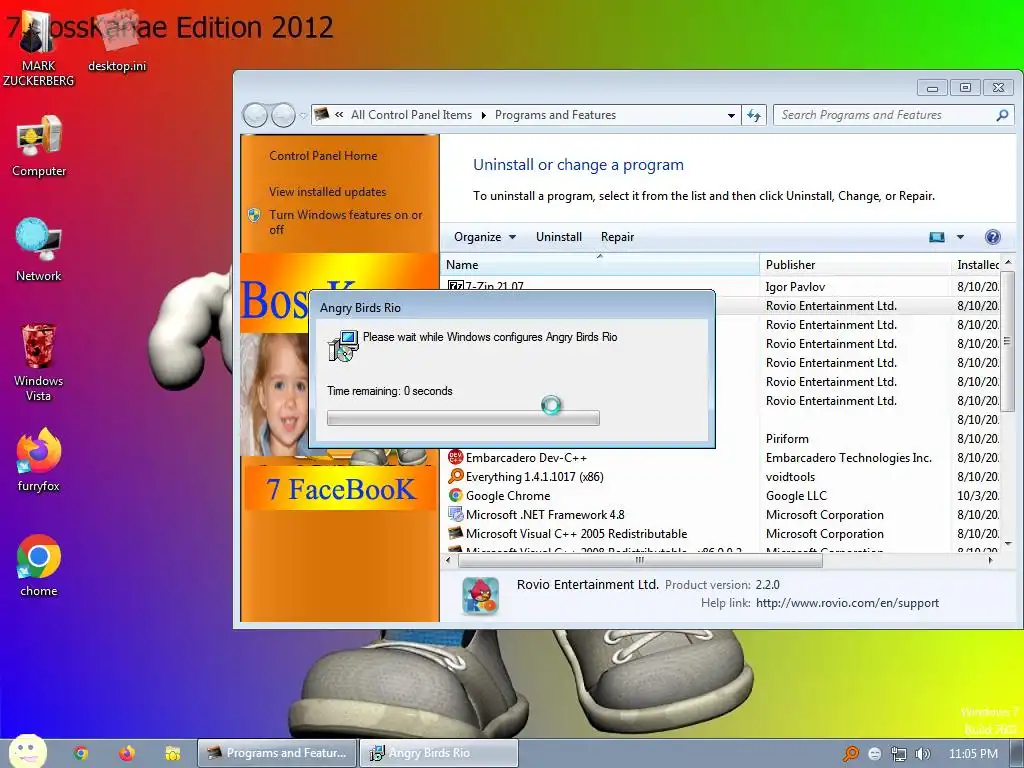This screenshot has width=1024, height=768.
Task: Open the MARK ZUCKERBERG desktop icon
Action: (38, 46)
